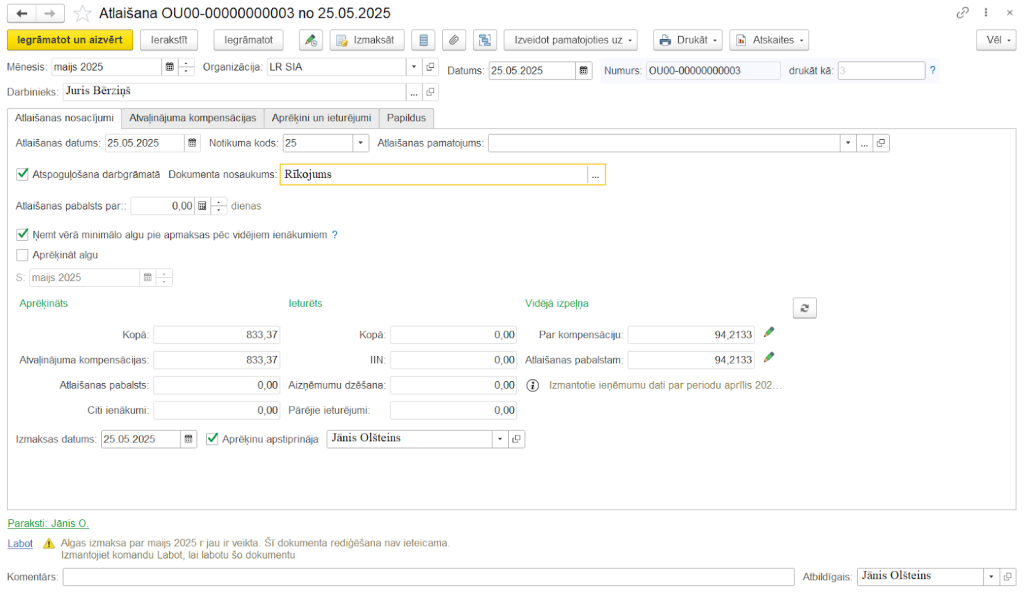Enable the Aprēķināt algu checkbox
This screenshot has width=1024, height=593.
23,255
